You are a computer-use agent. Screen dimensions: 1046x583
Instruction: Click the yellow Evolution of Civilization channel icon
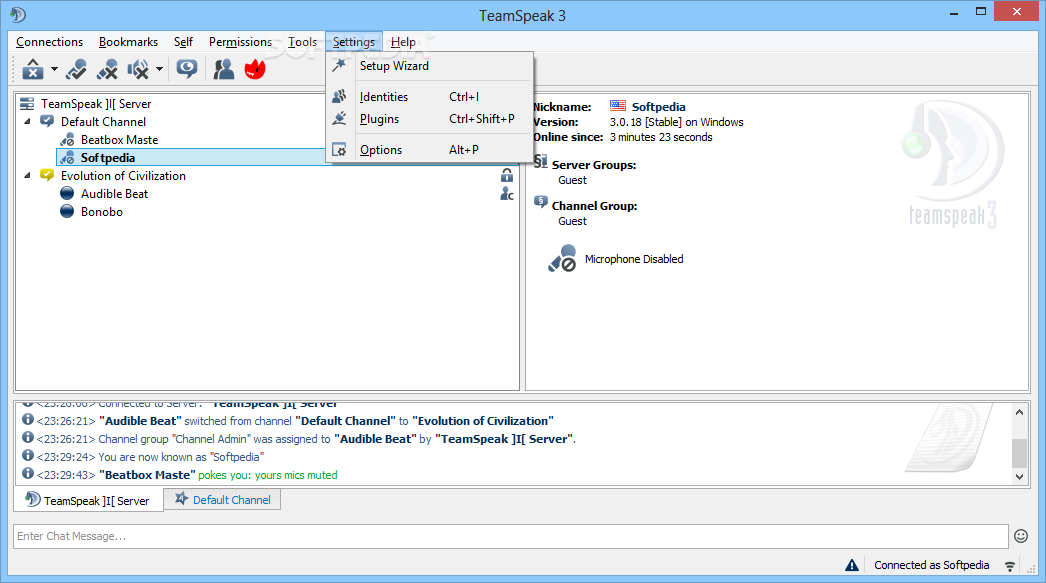(47, 175)
